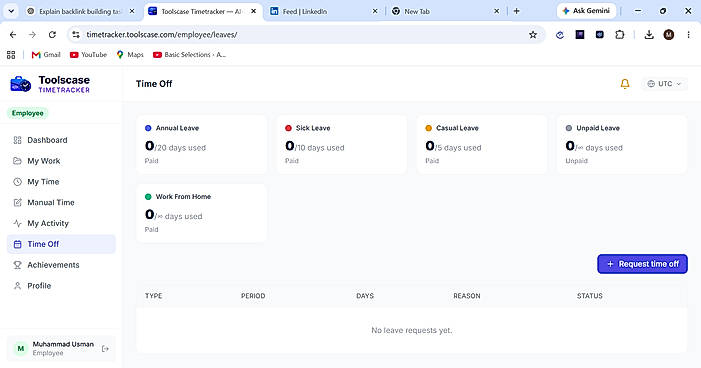This screenshot has height=368, width=701.
Task: Click the My Time clock icon
Action: pyautogui.click(x=17, y=182)
